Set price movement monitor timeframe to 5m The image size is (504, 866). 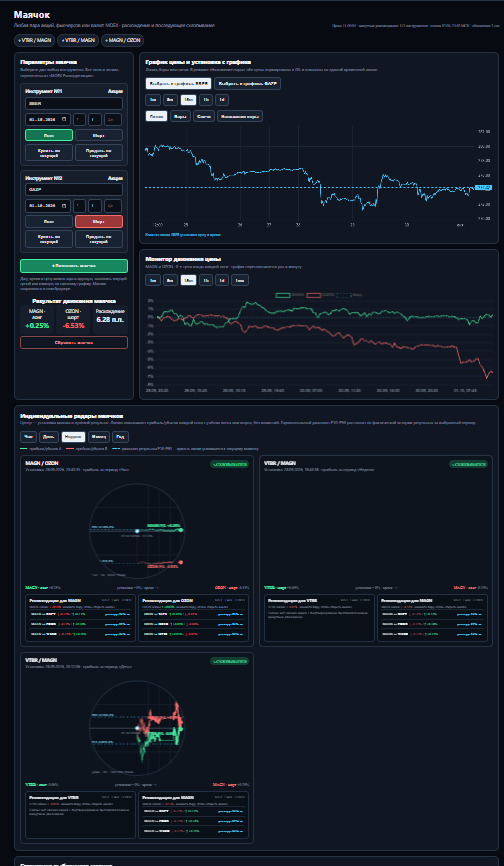(171, 280)
